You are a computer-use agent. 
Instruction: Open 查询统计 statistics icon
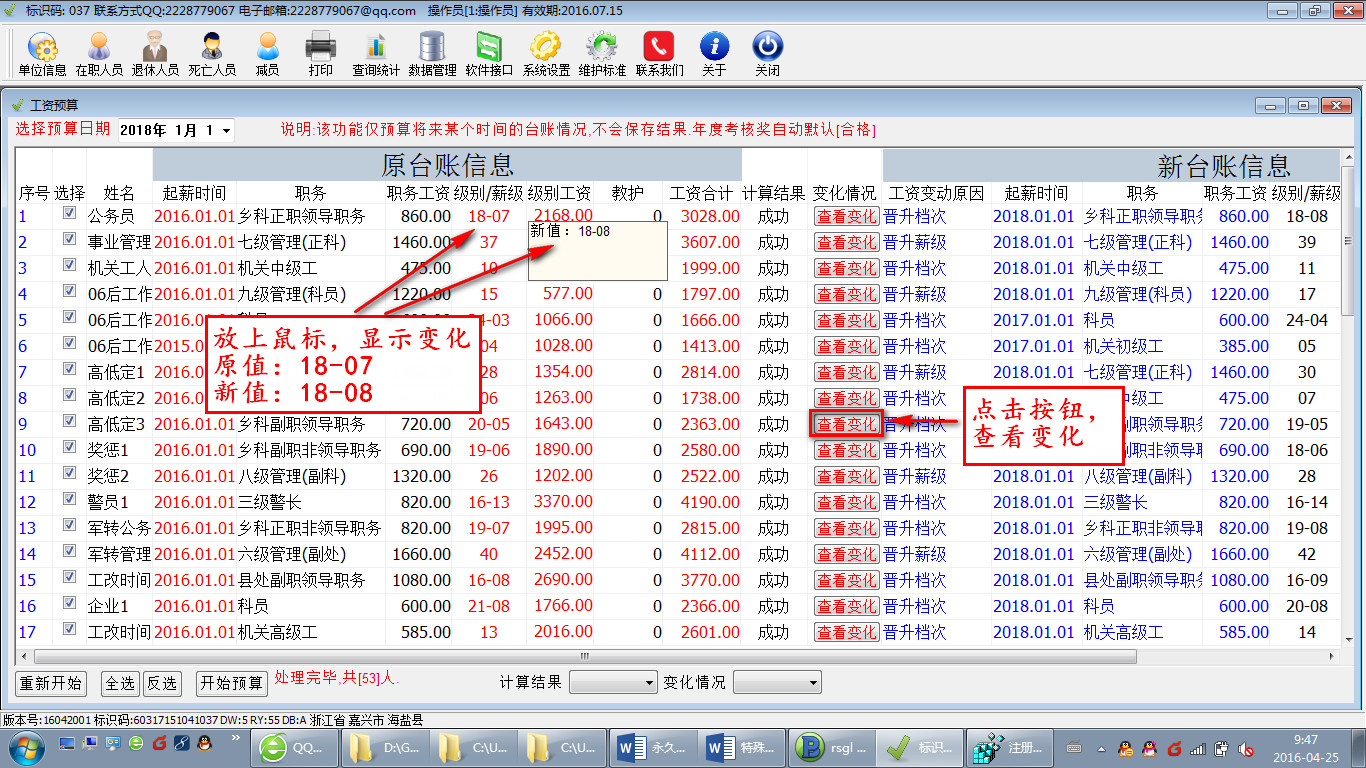(x=375, y=53)
